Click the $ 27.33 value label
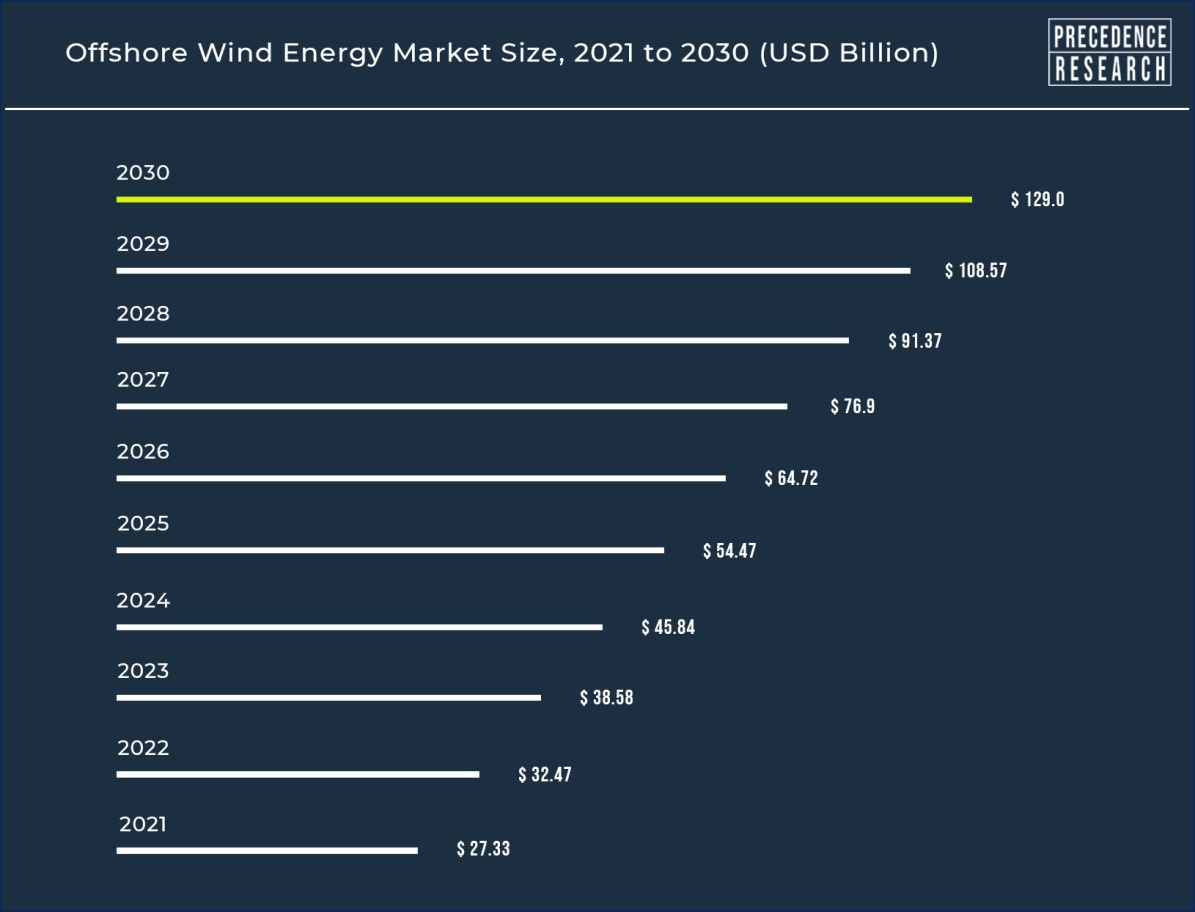The width and height of the screenshot is (1195, 912). point(483,849)
